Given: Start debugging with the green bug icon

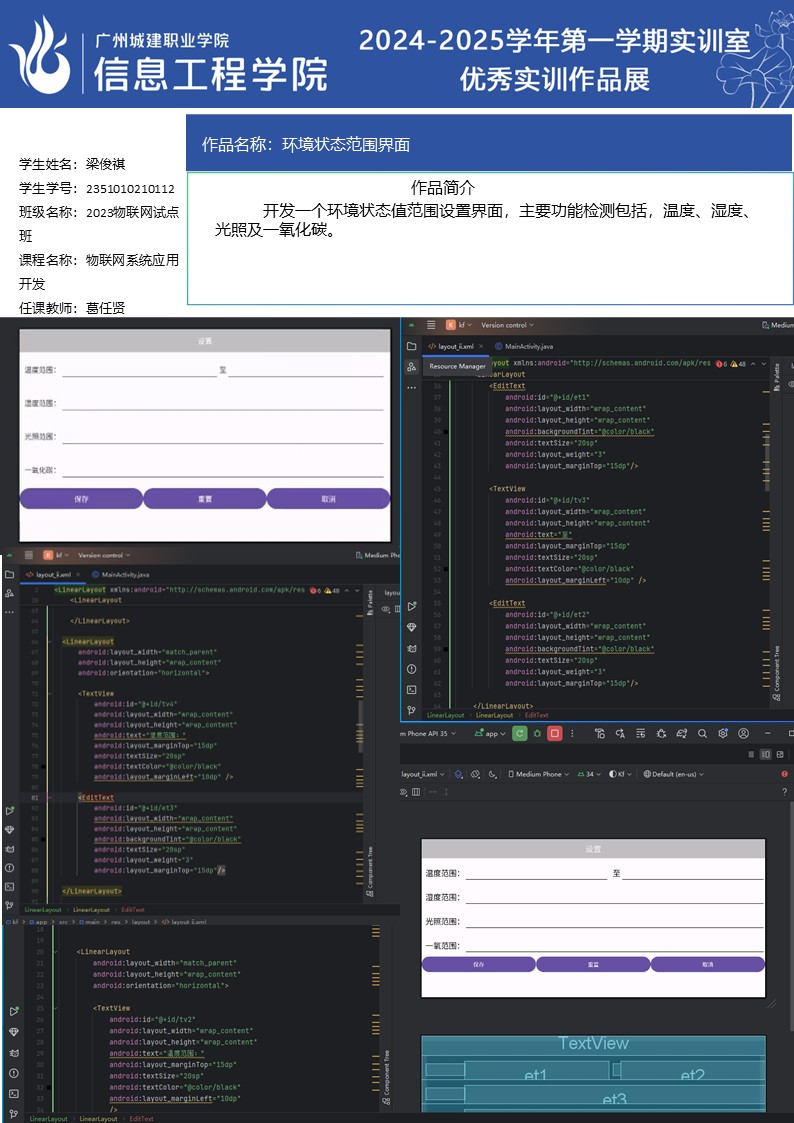Looking at the screenshot, I should (537, 733).
